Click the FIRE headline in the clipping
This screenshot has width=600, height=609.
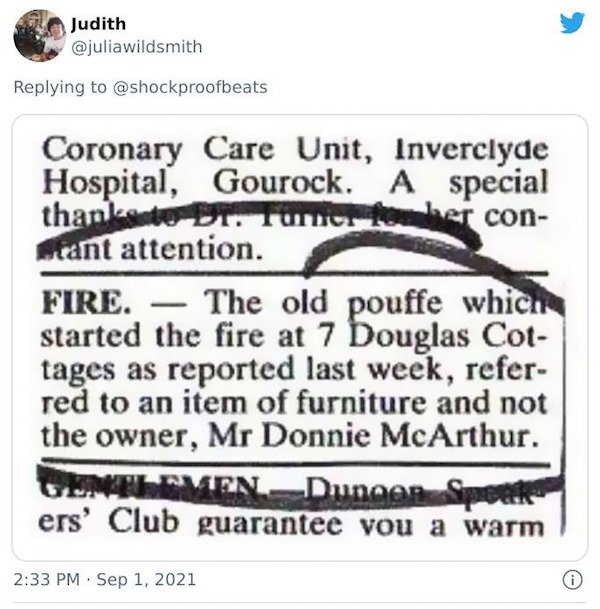coord(85,303)
